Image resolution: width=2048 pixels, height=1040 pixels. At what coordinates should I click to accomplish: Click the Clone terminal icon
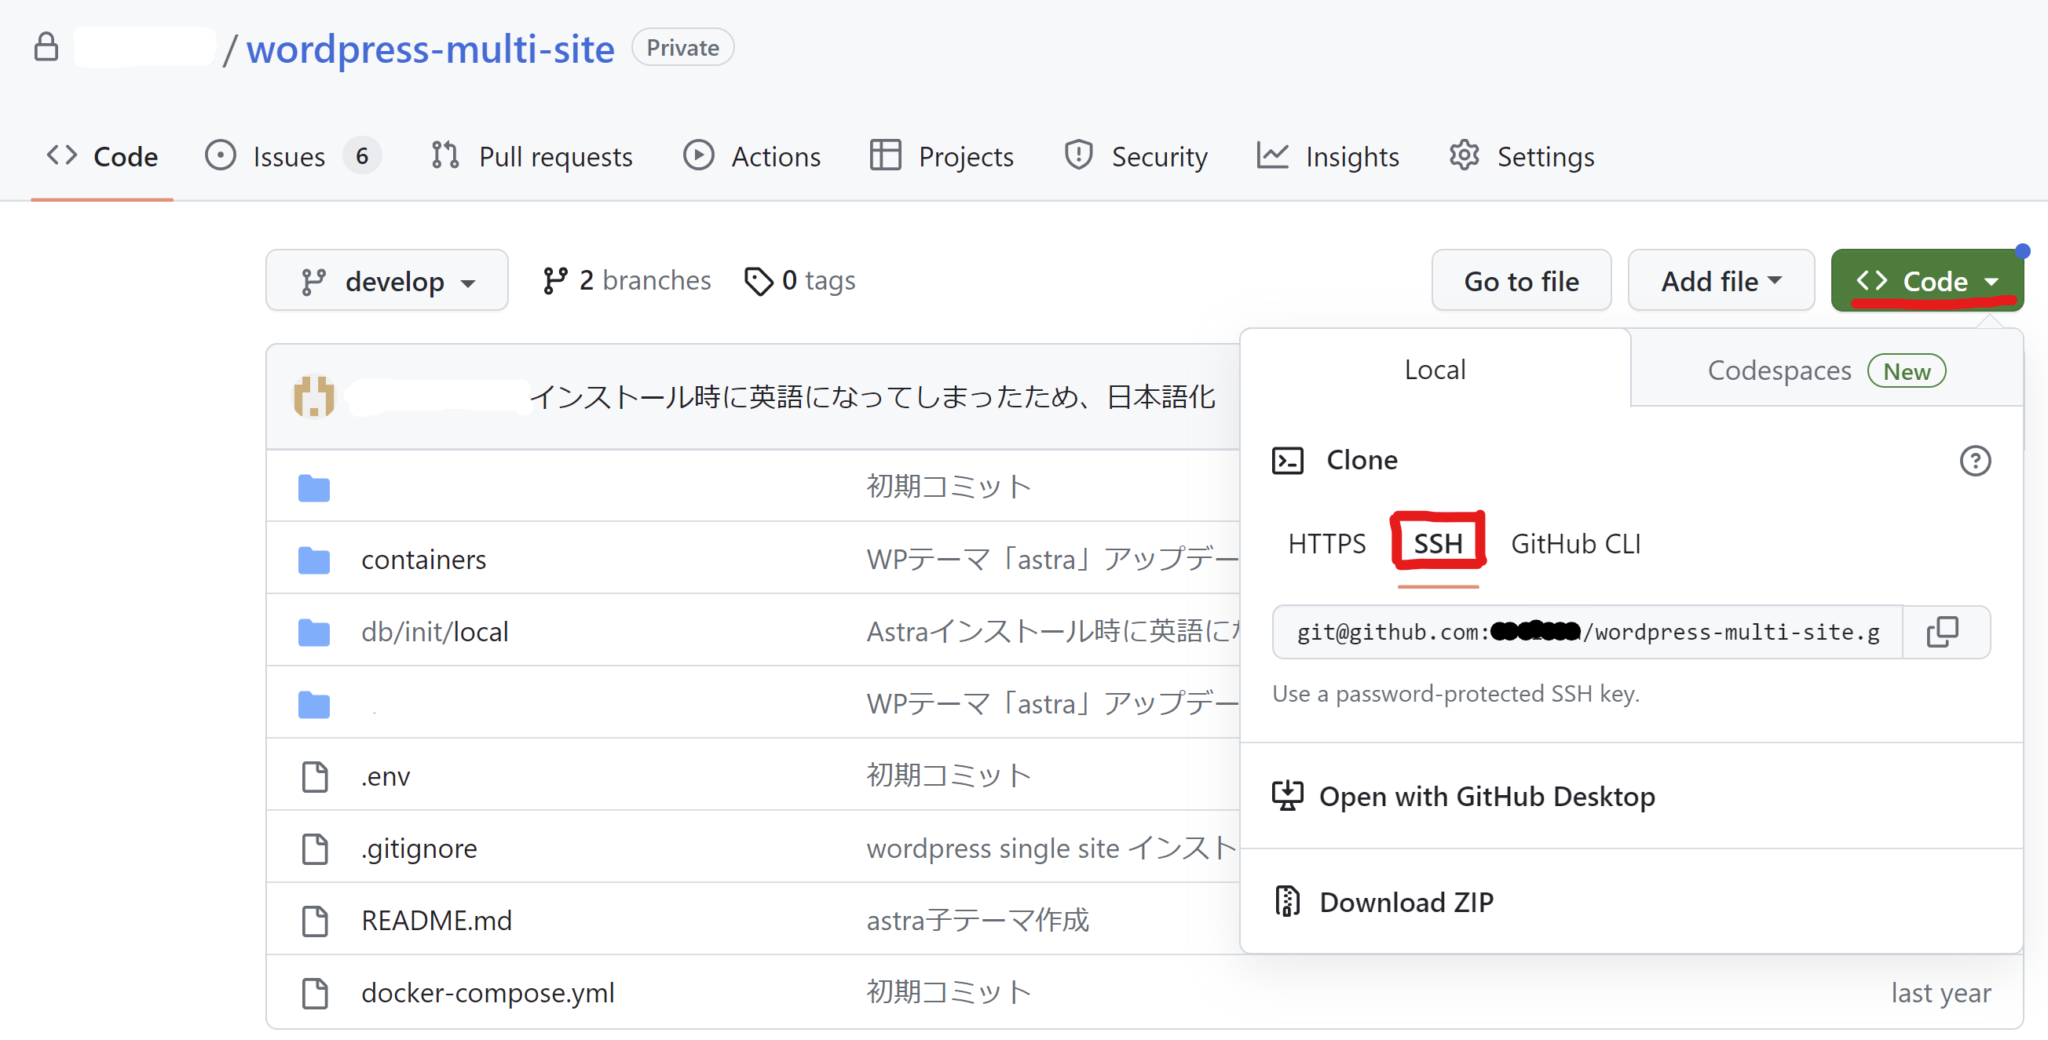coord(1290,460)
